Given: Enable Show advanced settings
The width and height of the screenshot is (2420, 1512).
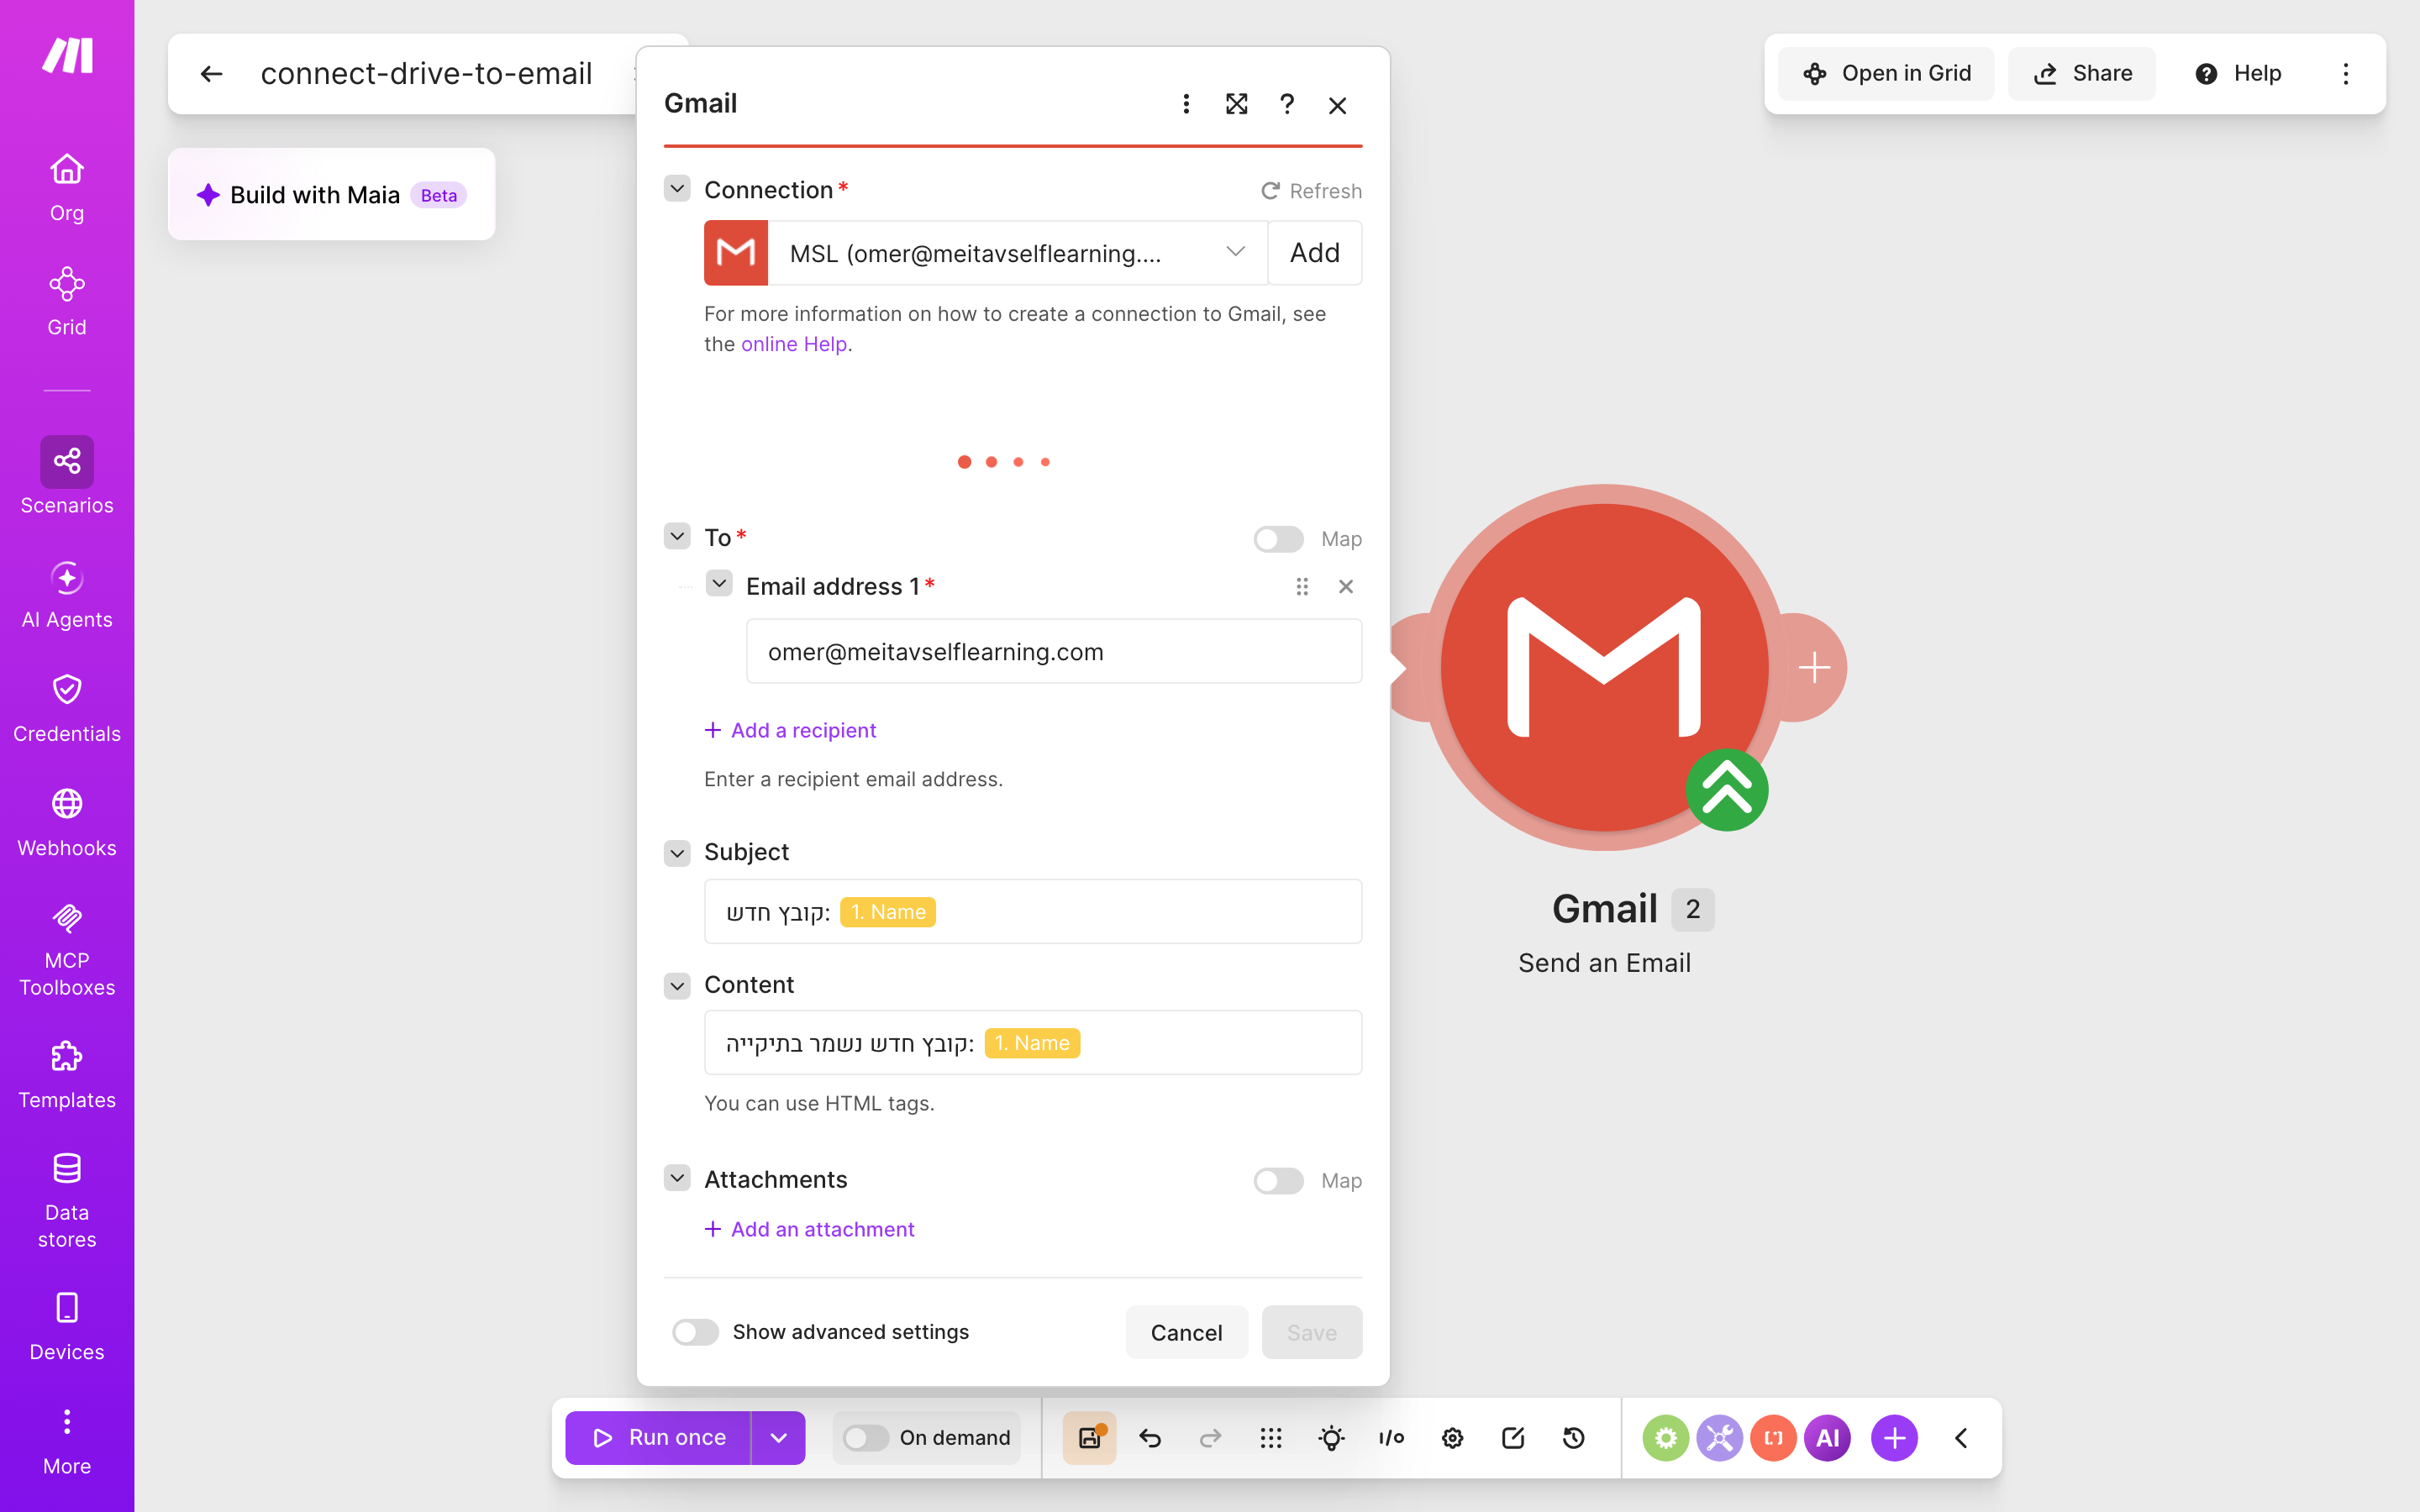Looking at the screenshot, I should tap(695, 1332).
